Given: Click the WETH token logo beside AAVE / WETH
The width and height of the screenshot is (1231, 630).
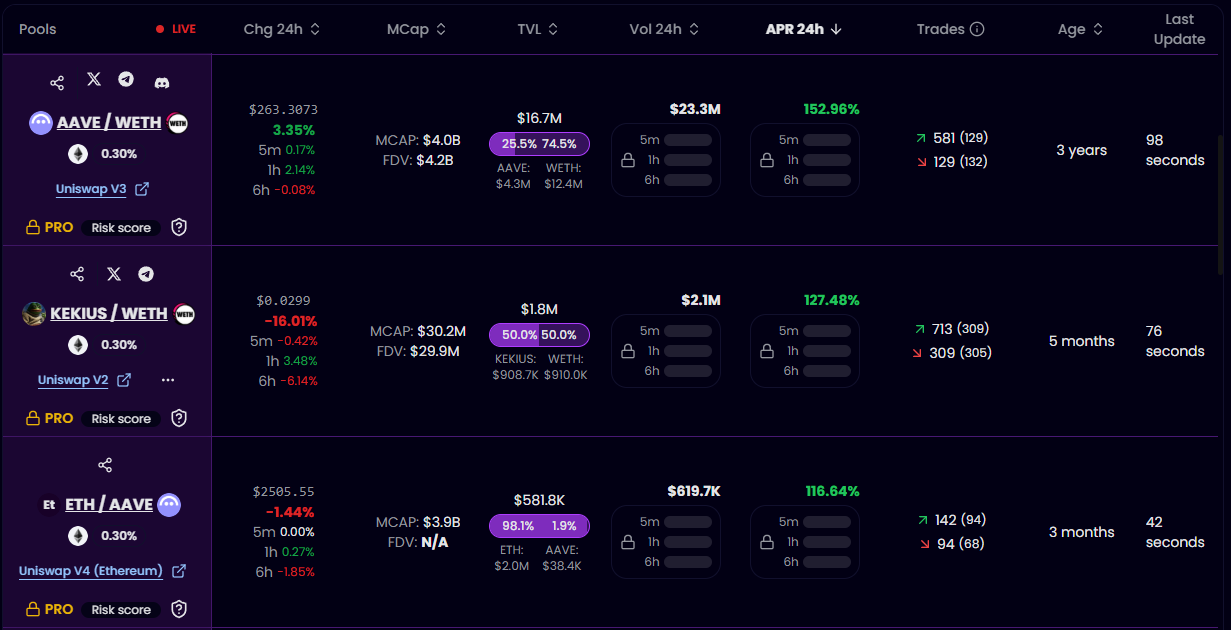Looking at the screenshot, I should (178, 123).
